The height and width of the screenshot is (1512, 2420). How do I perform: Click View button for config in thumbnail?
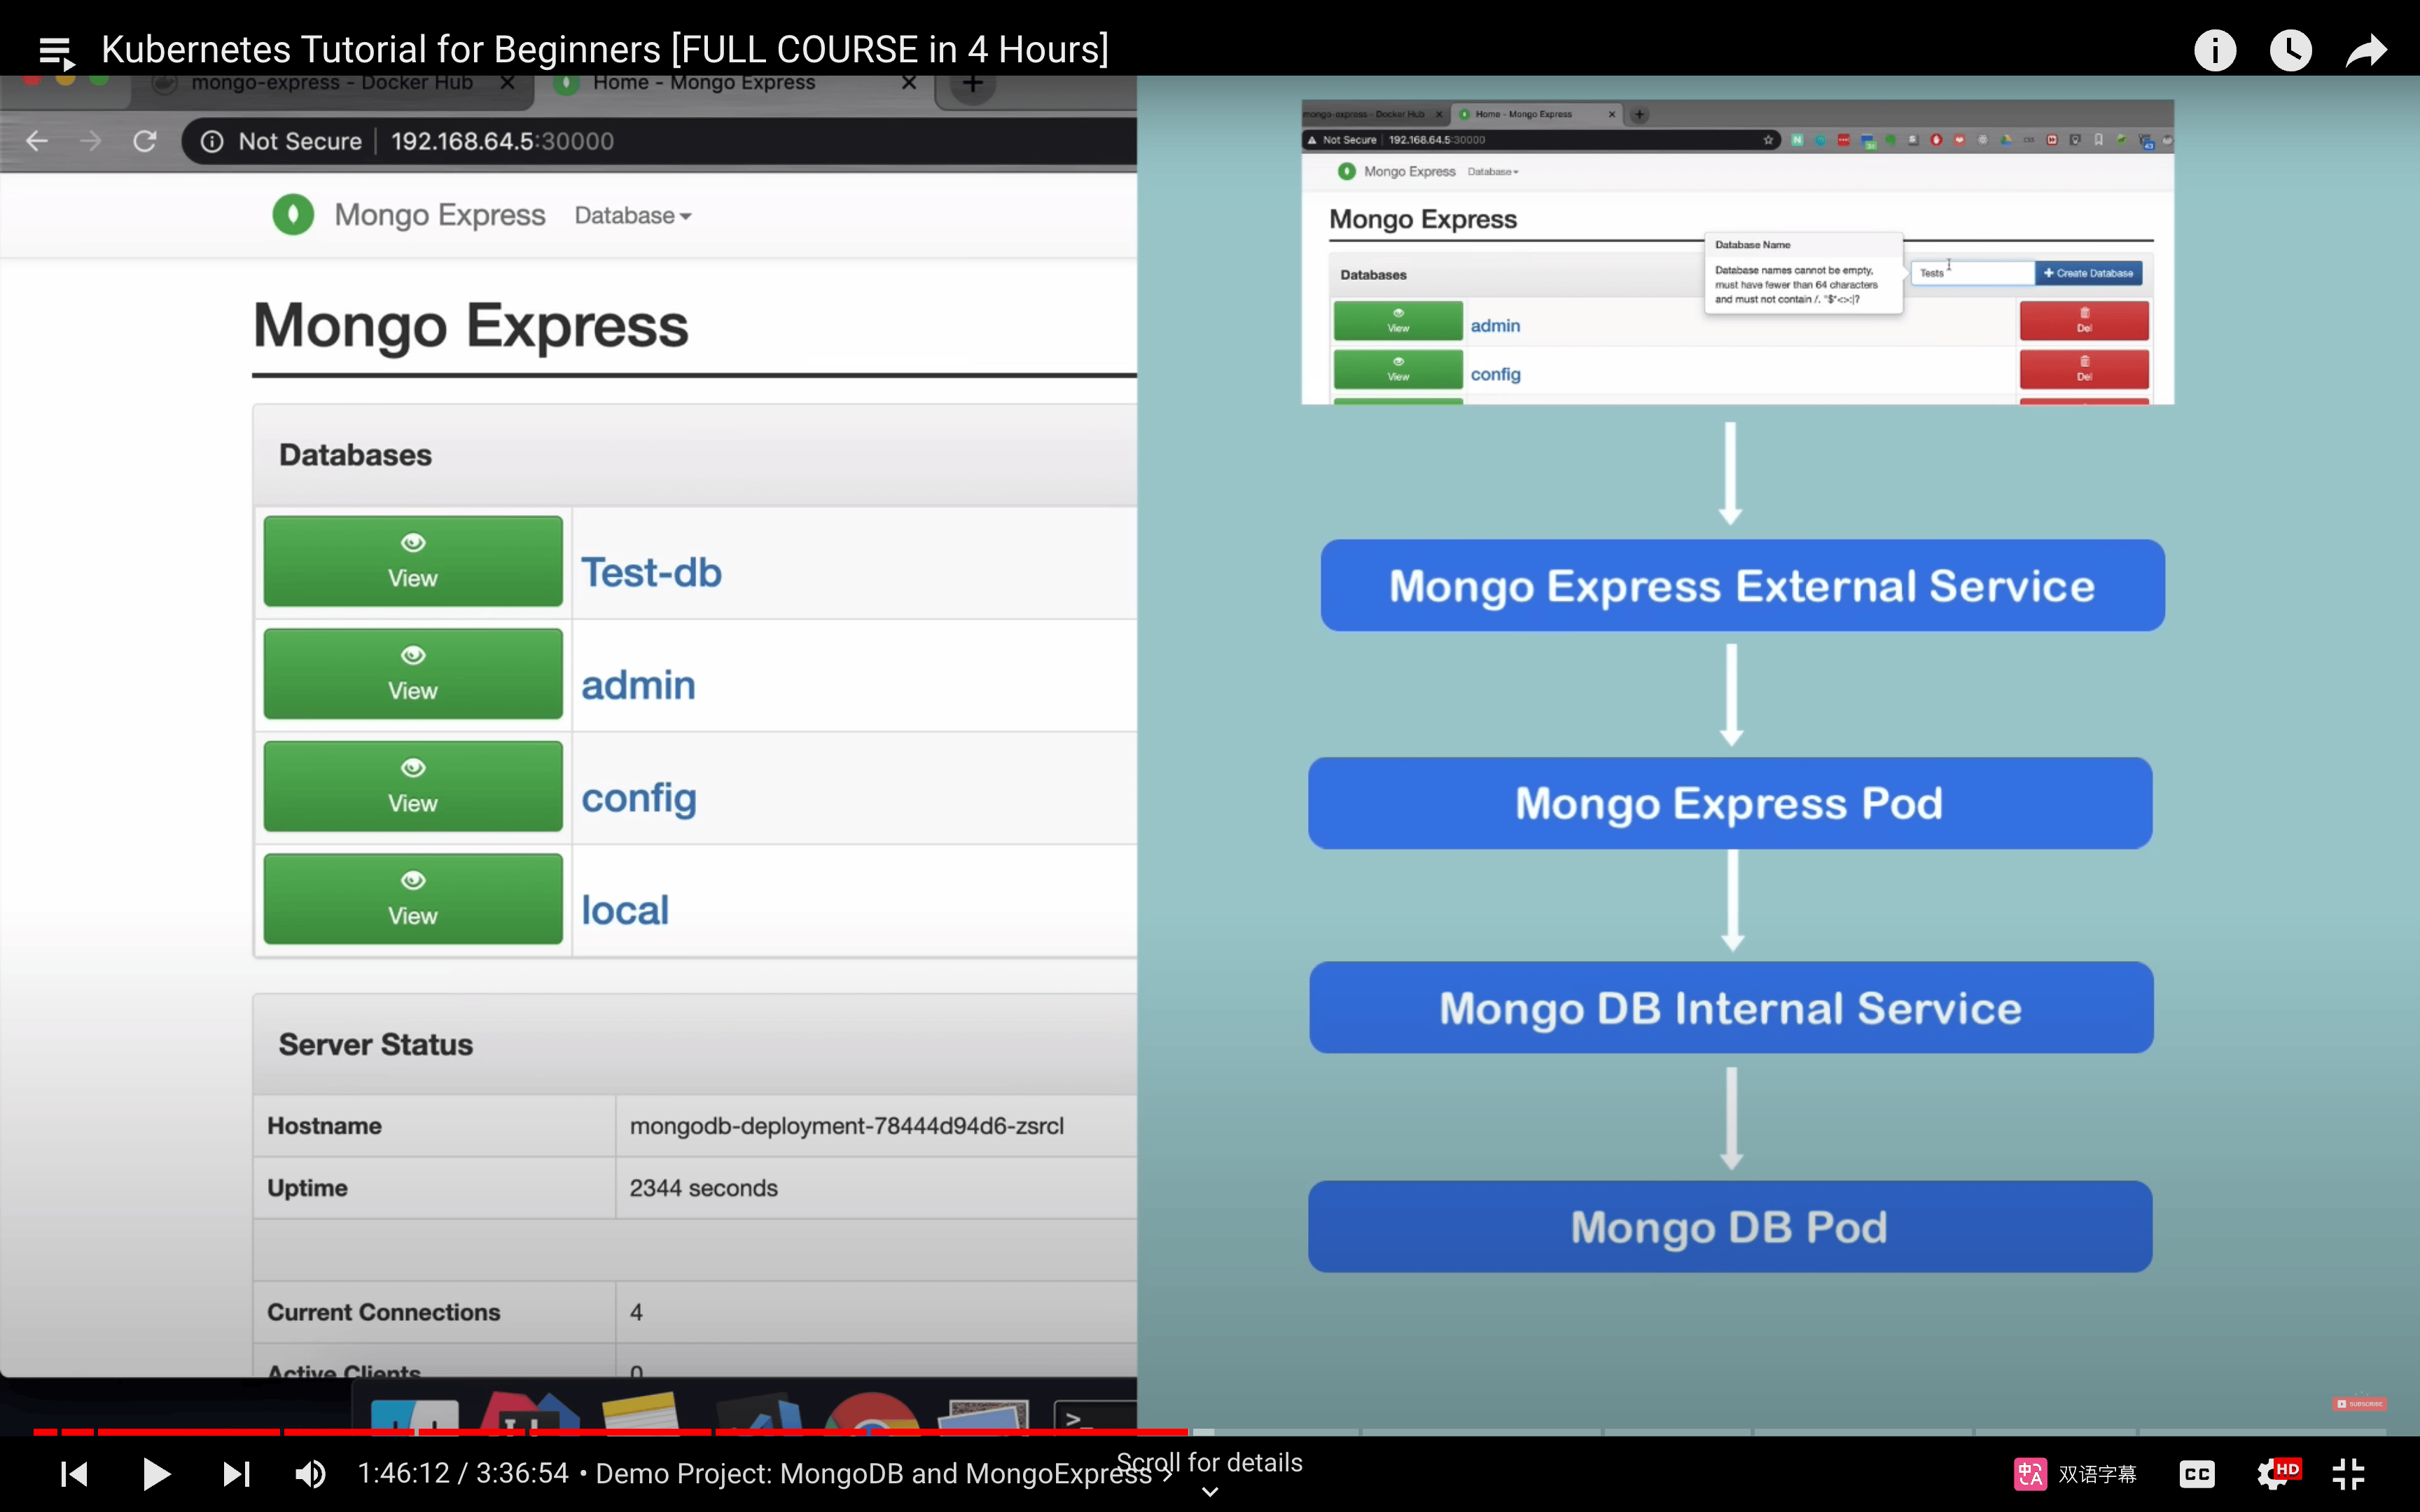[1398, 369]
